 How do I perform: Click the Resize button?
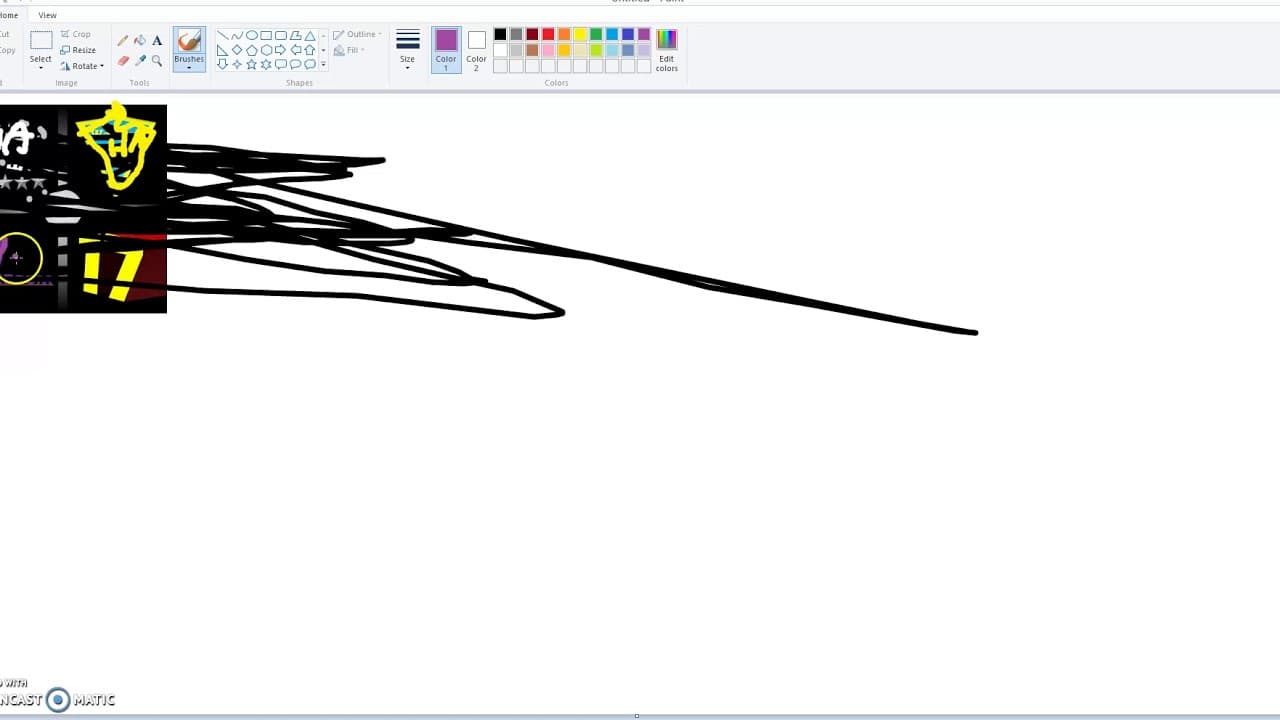[78, 50]
